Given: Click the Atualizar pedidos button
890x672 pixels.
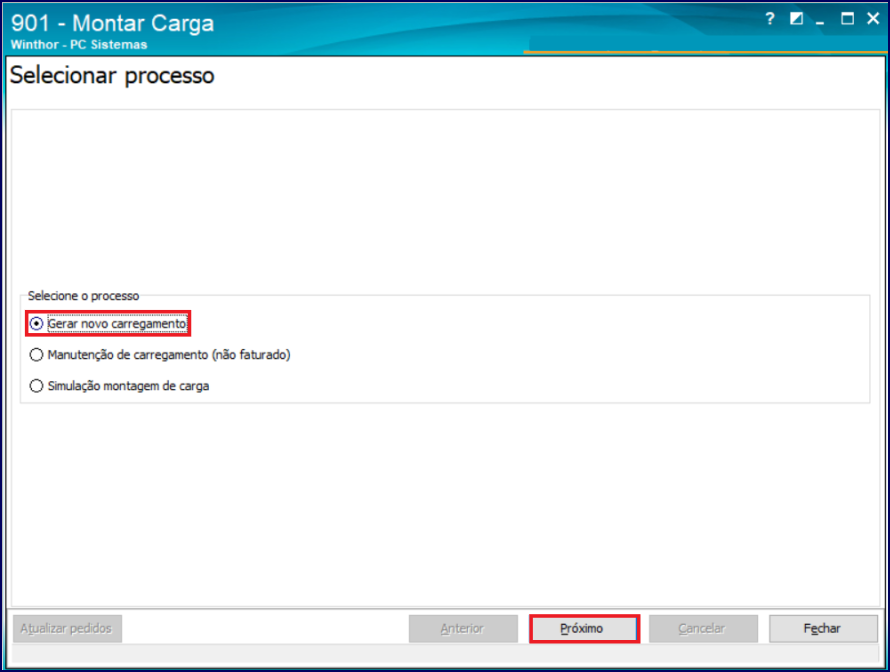Looking at the screenshot, I should click(68, 629).
